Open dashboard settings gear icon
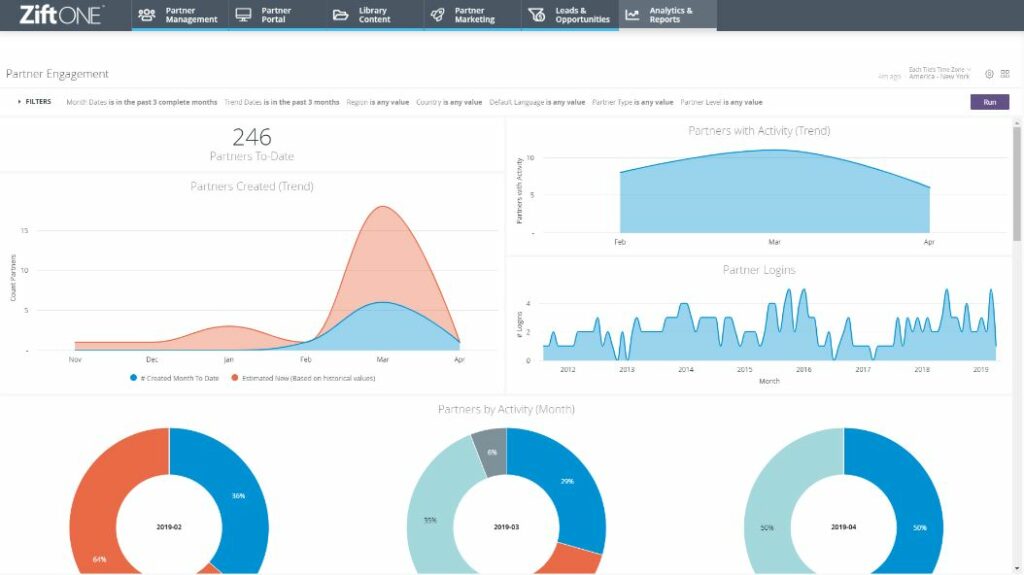This screenshot has height=575, width=1024. coord(989,74)
